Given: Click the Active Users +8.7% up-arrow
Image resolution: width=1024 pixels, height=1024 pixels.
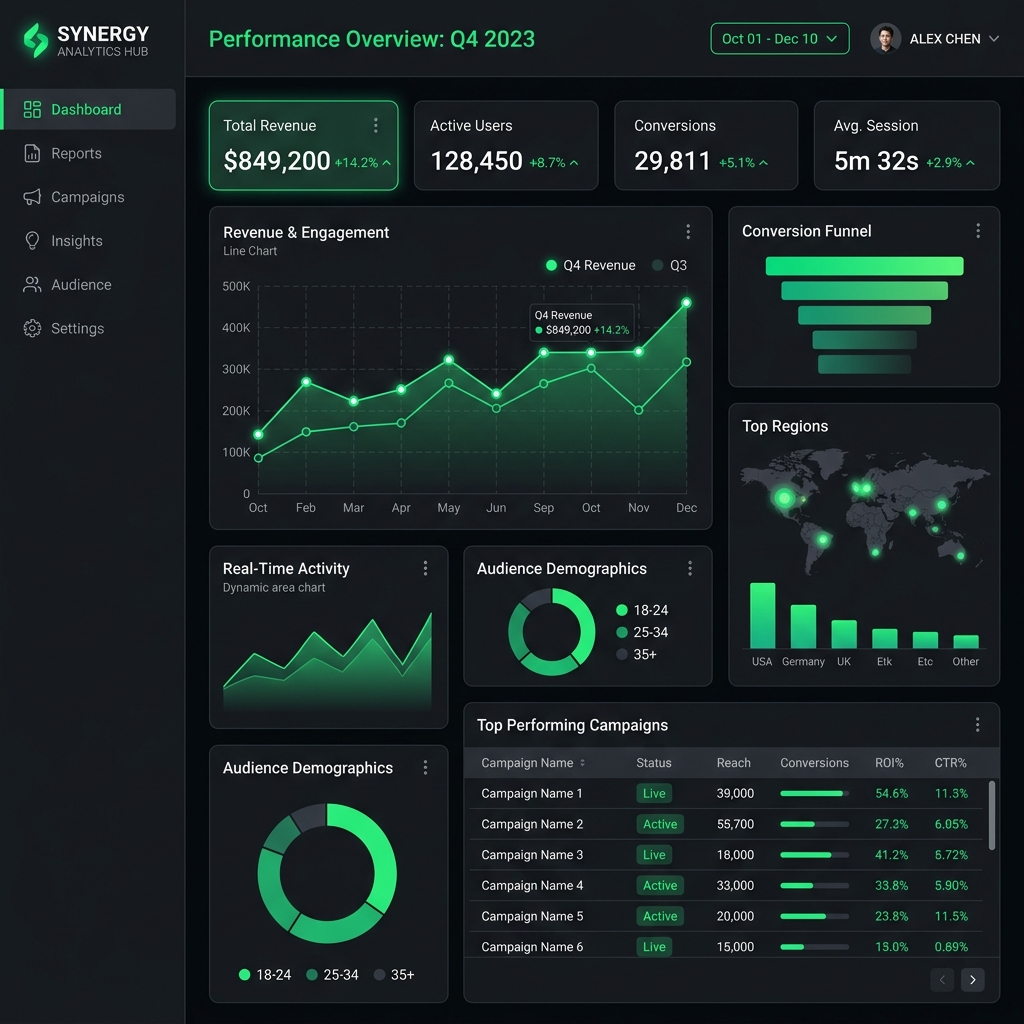Looking at the screenshot, I should point(574,163).
